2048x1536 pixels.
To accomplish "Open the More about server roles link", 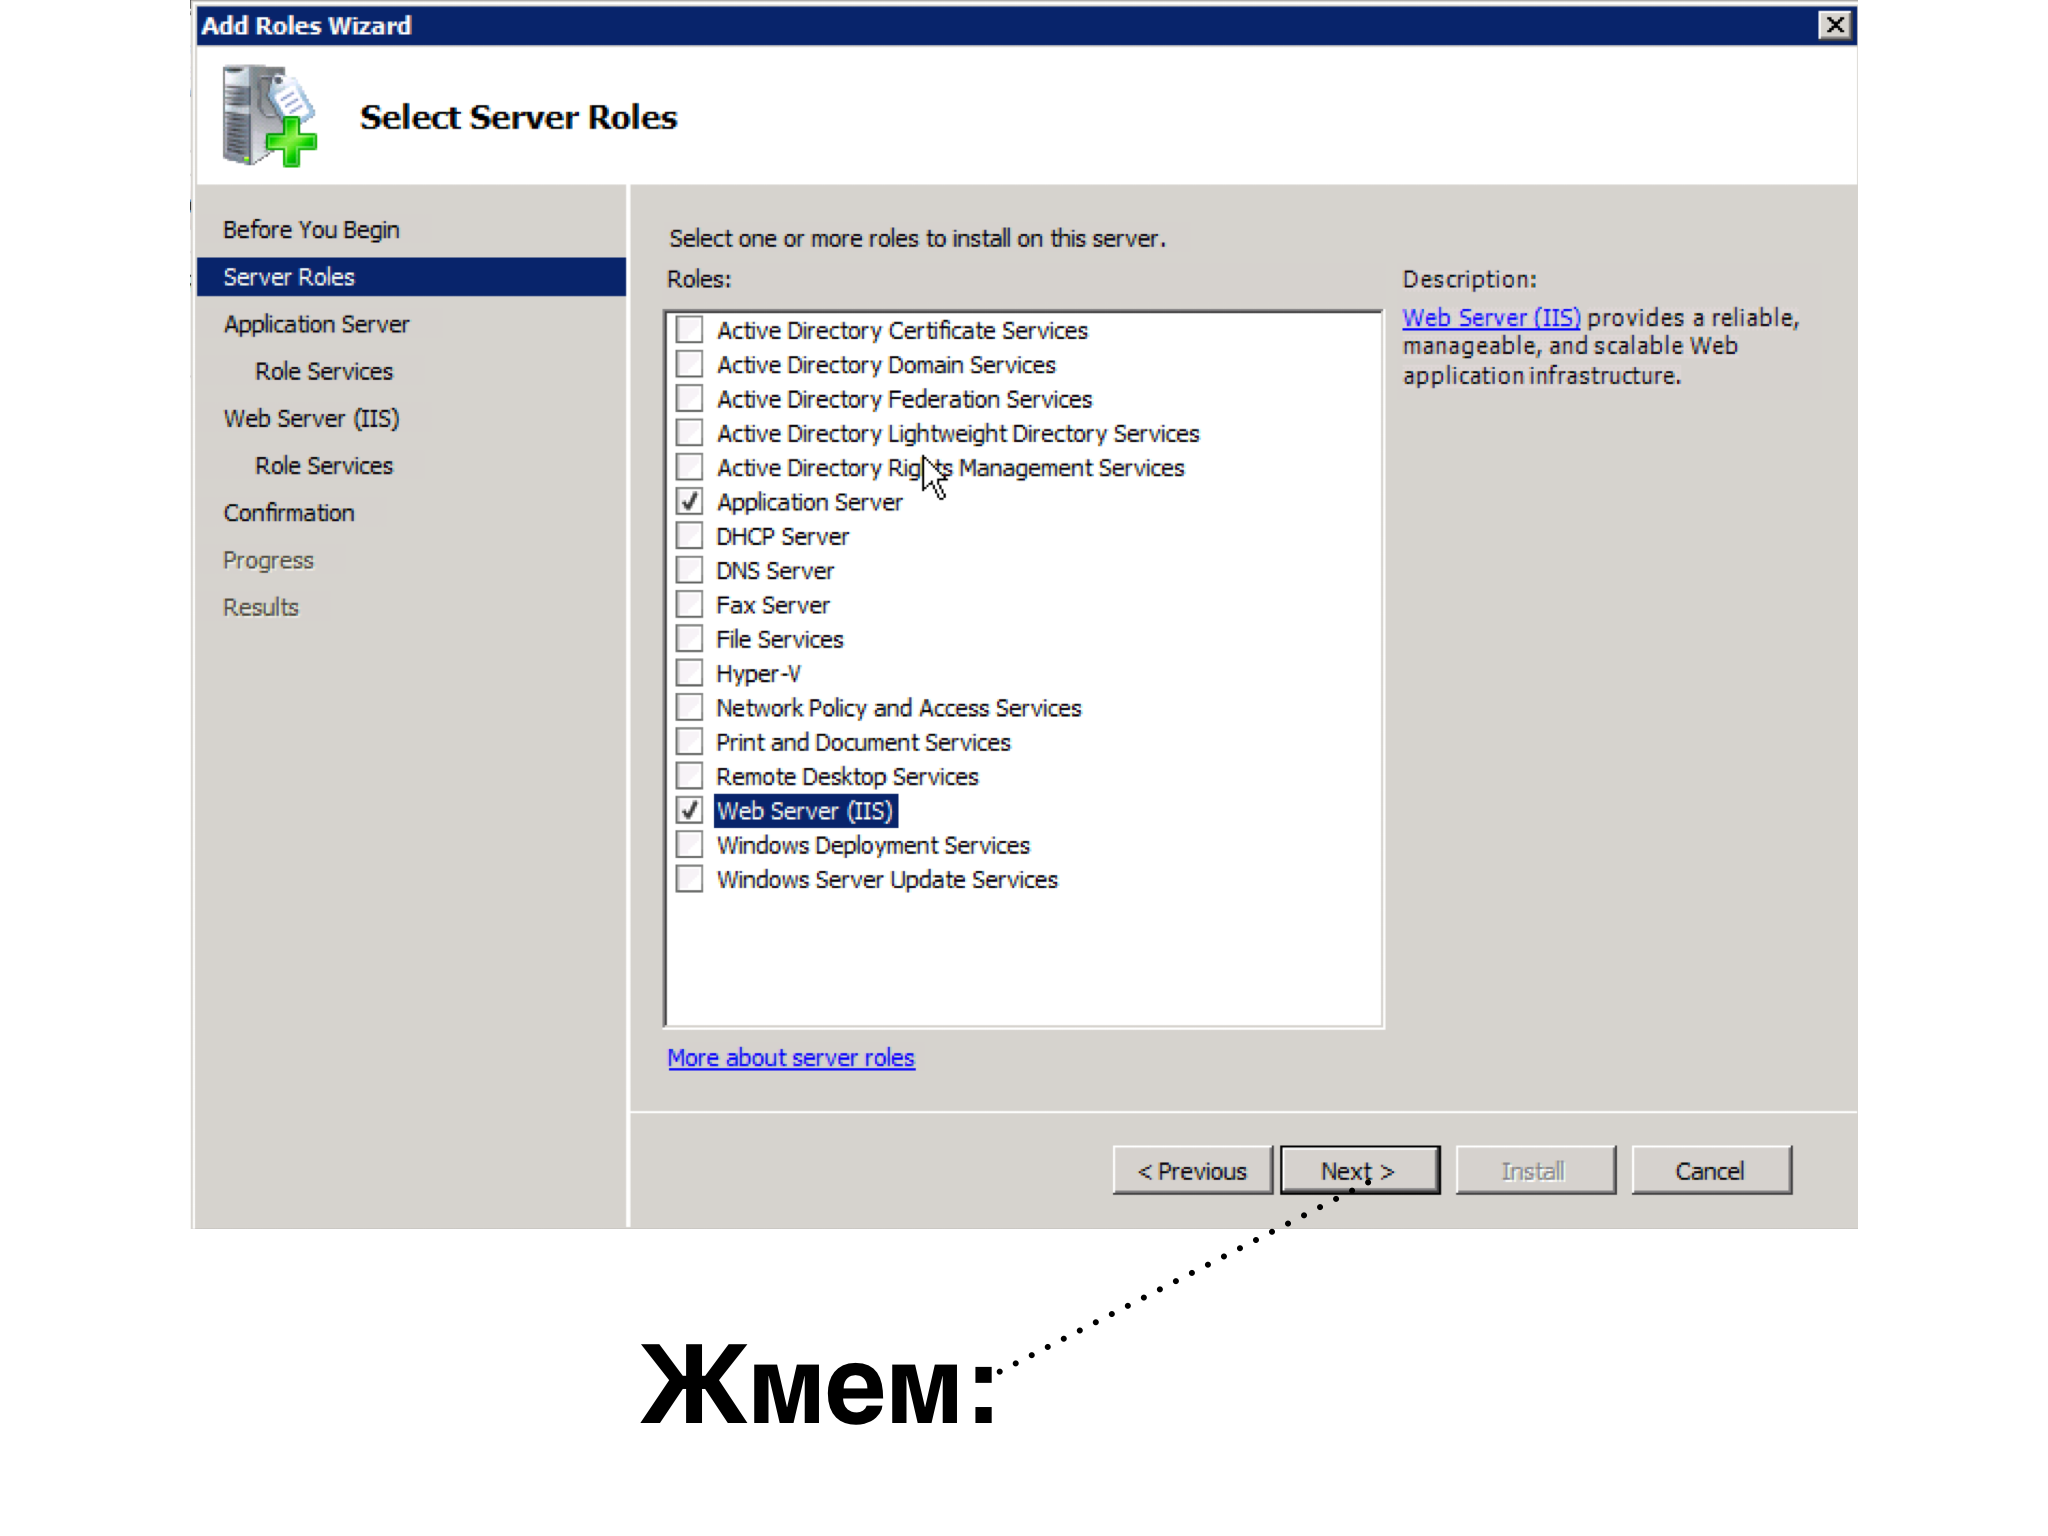I will coord(791,1058).
